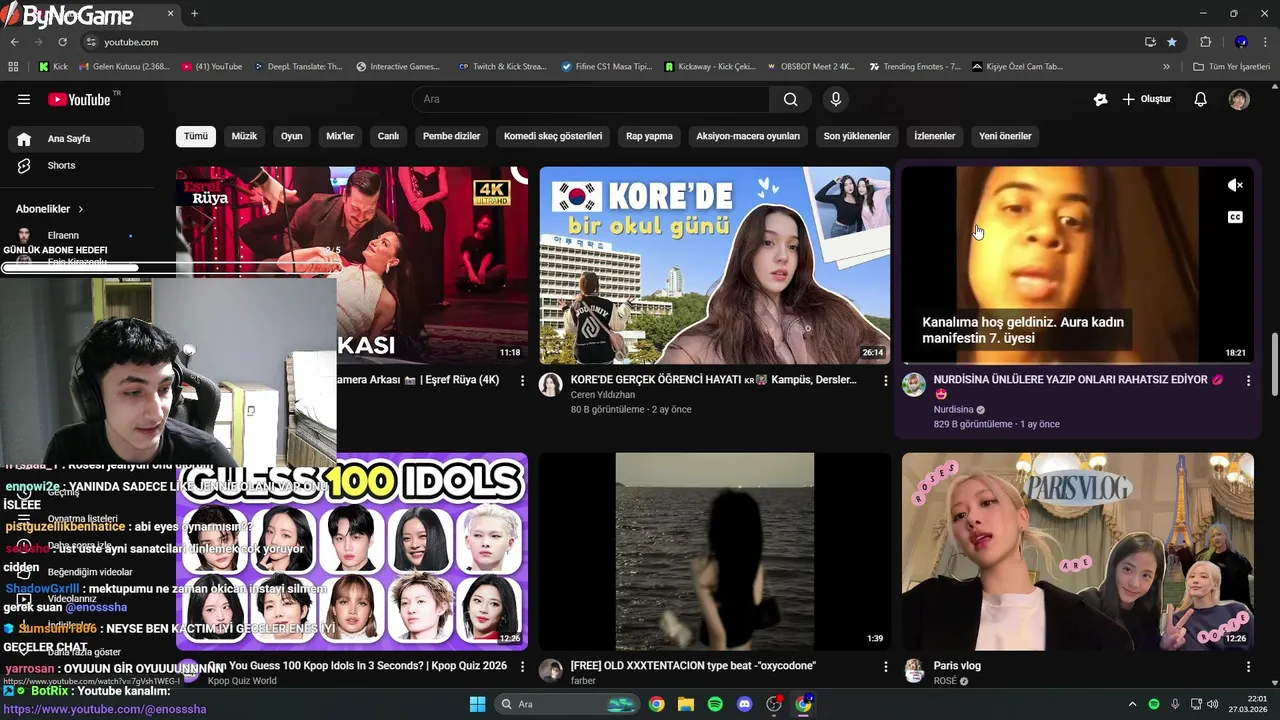The height and width of the screenshot is (720, 1280).
Task: Open the volume control in system tray
Action: (x=1214, y=704)
